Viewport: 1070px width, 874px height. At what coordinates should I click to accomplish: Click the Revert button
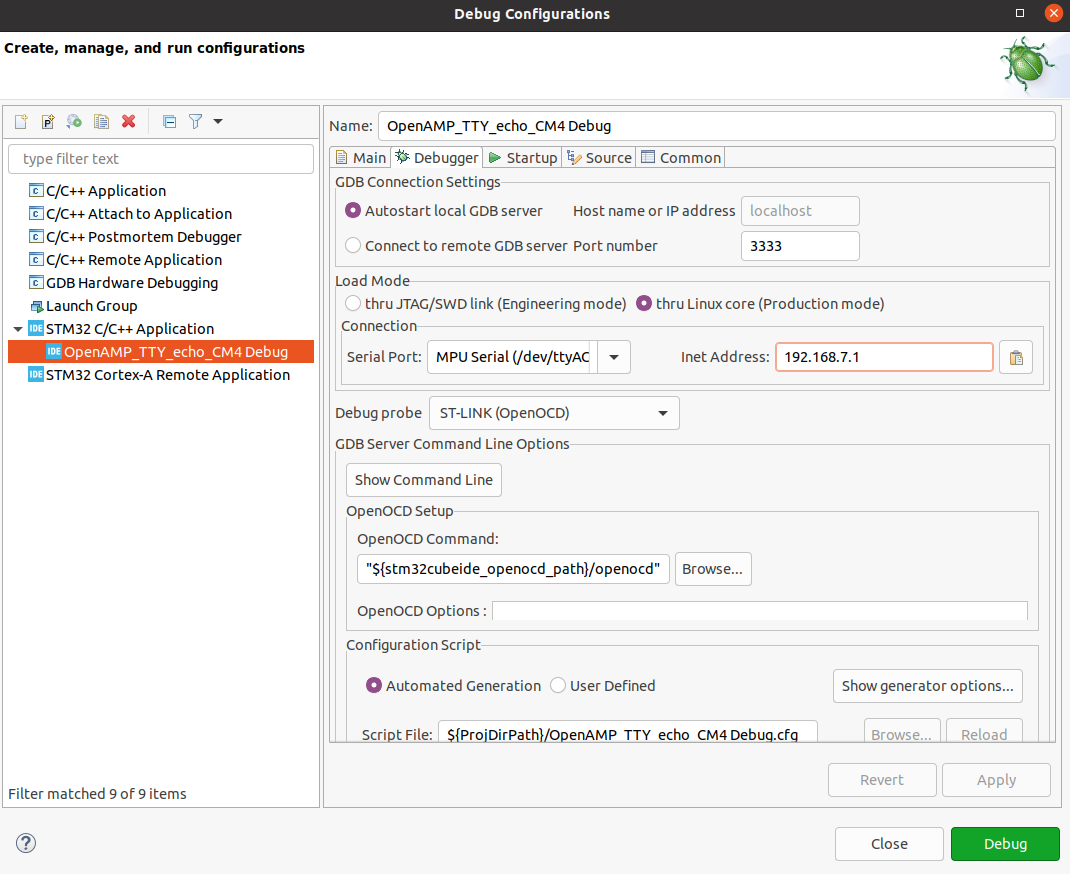(882, 780)
